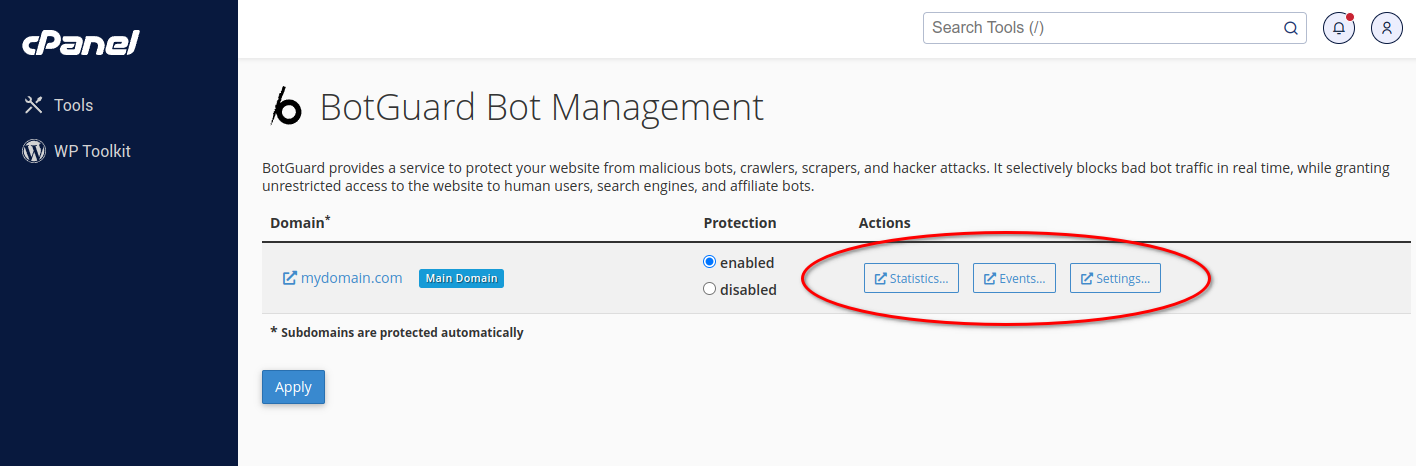The width and height of the screenshot is (1416, 466).
Task: Click external link icon beside mydomain.com
Action: point(290,278)
